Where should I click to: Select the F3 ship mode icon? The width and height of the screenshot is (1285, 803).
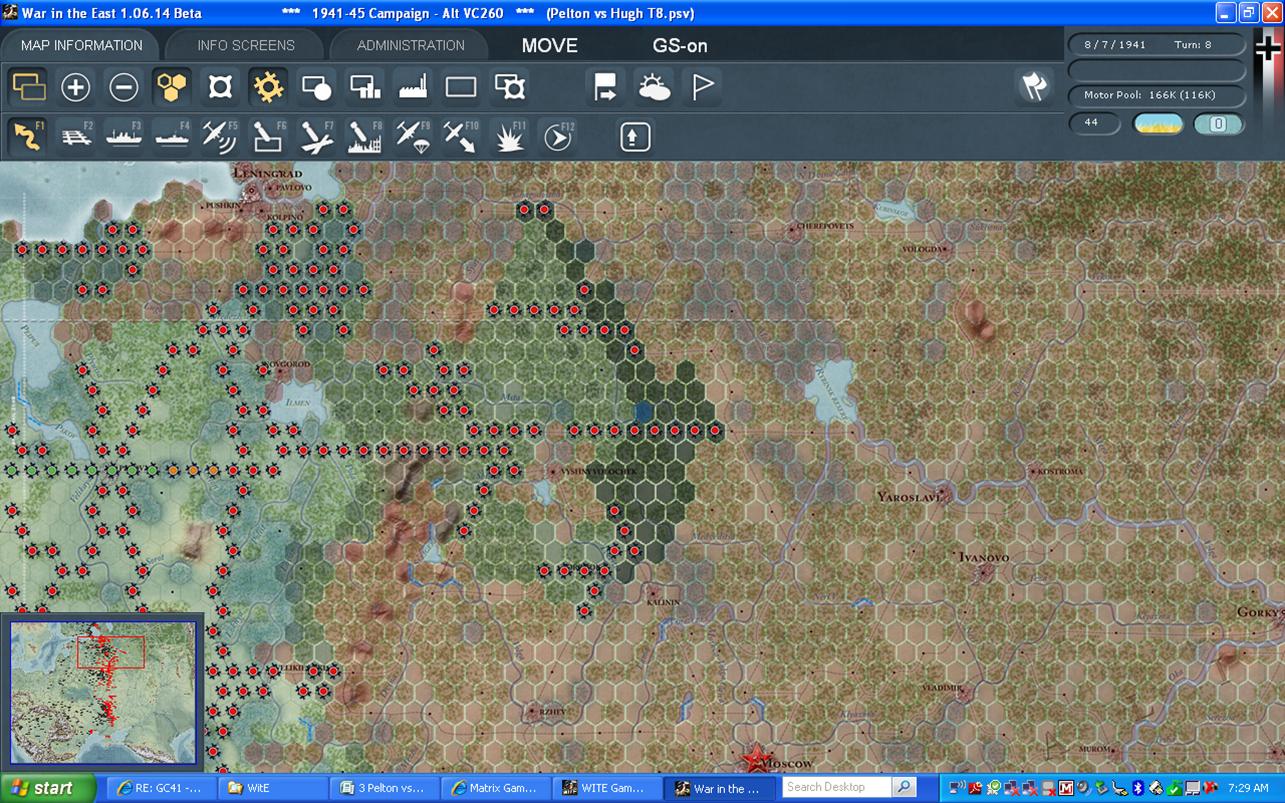tap(124, 136)
